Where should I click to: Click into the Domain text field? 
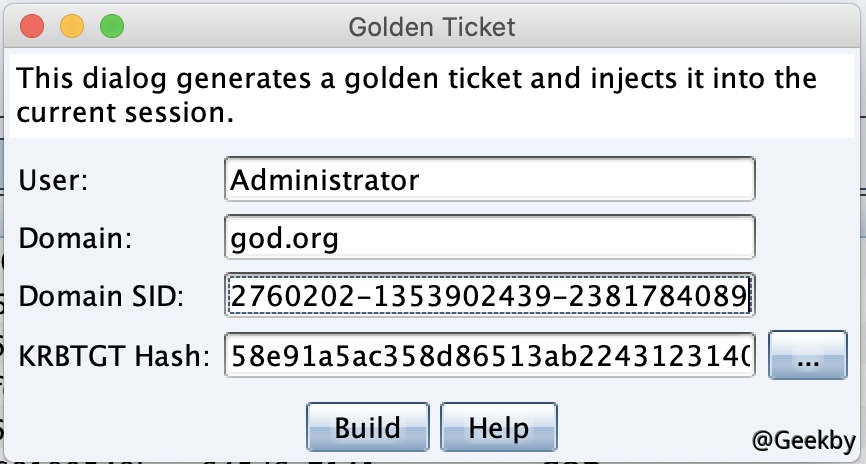click(x=489, y=239)
